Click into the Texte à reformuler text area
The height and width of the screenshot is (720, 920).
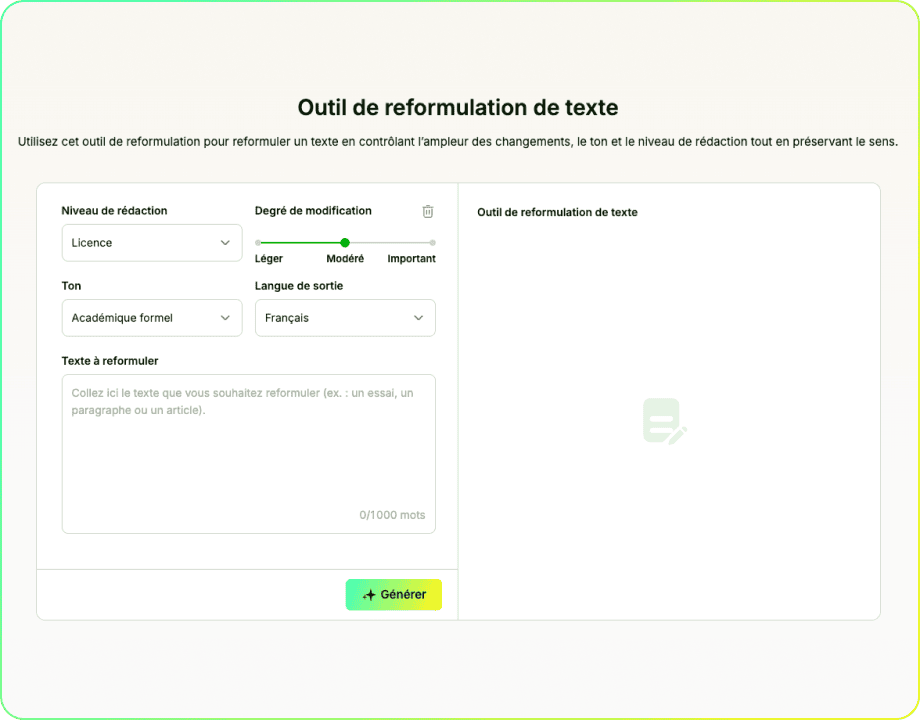pos(249,454)
